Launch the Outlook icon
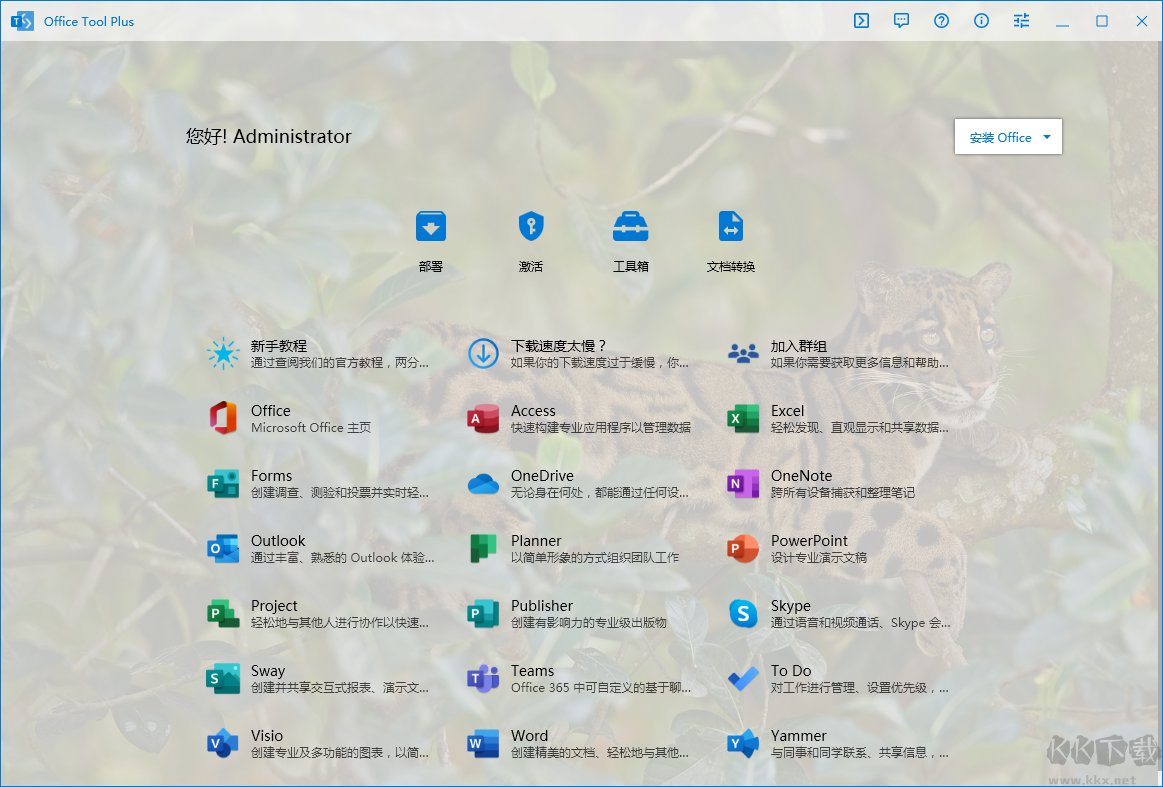Viewport: 1163px width, 787px height. point(223,549)
